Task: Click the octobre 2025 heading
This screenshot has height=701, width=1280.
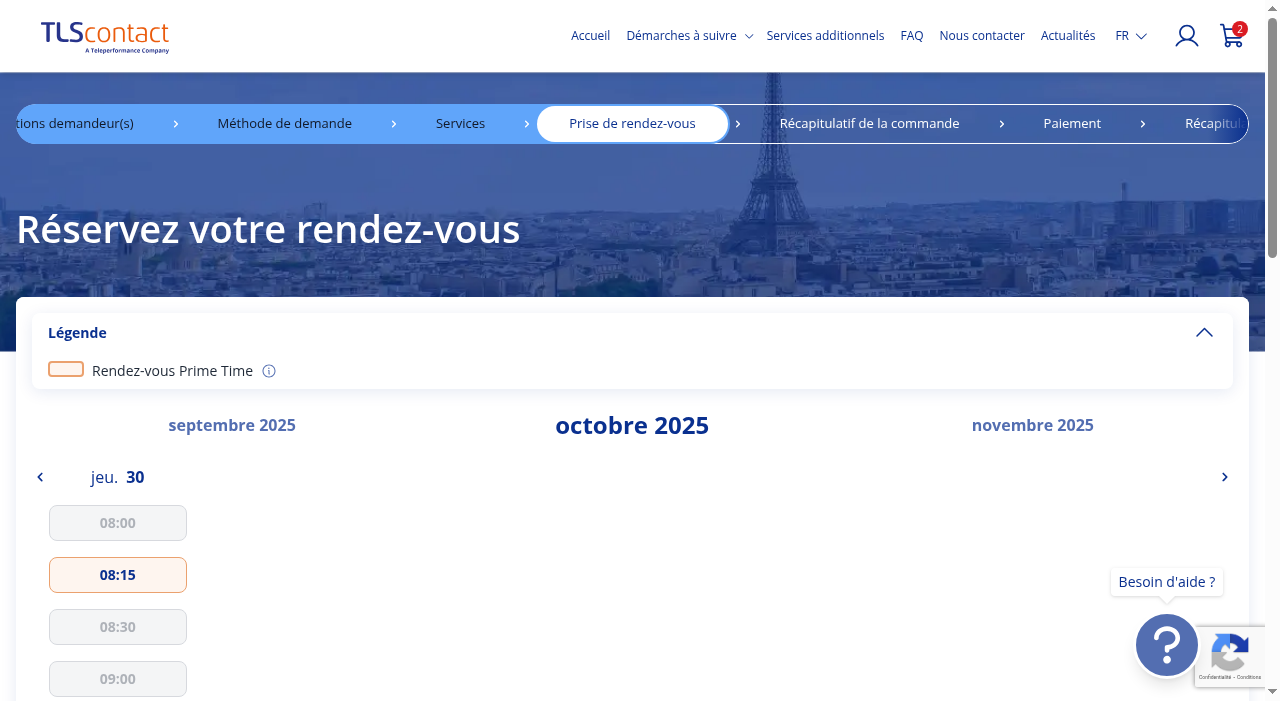Action: (632, 426)
